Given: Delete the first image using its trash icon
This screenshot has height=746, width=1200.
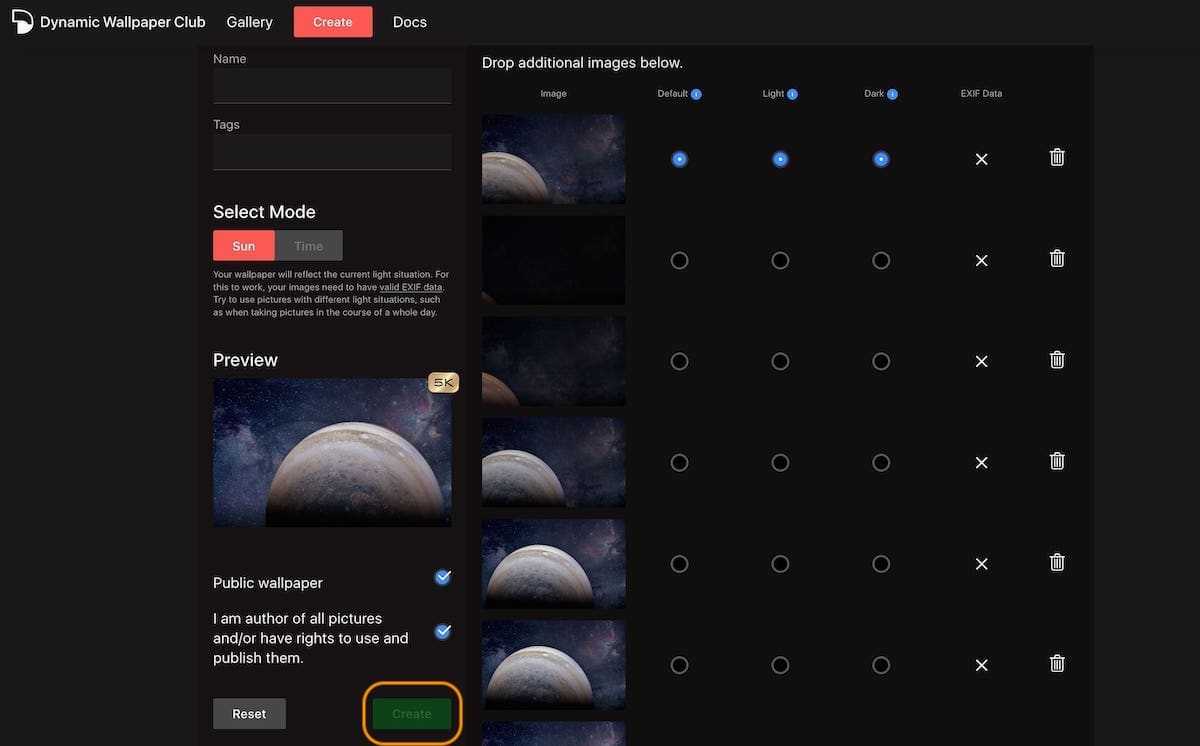Looking at the screenshot, I should pyautogui.click(x=1057, y=157).
